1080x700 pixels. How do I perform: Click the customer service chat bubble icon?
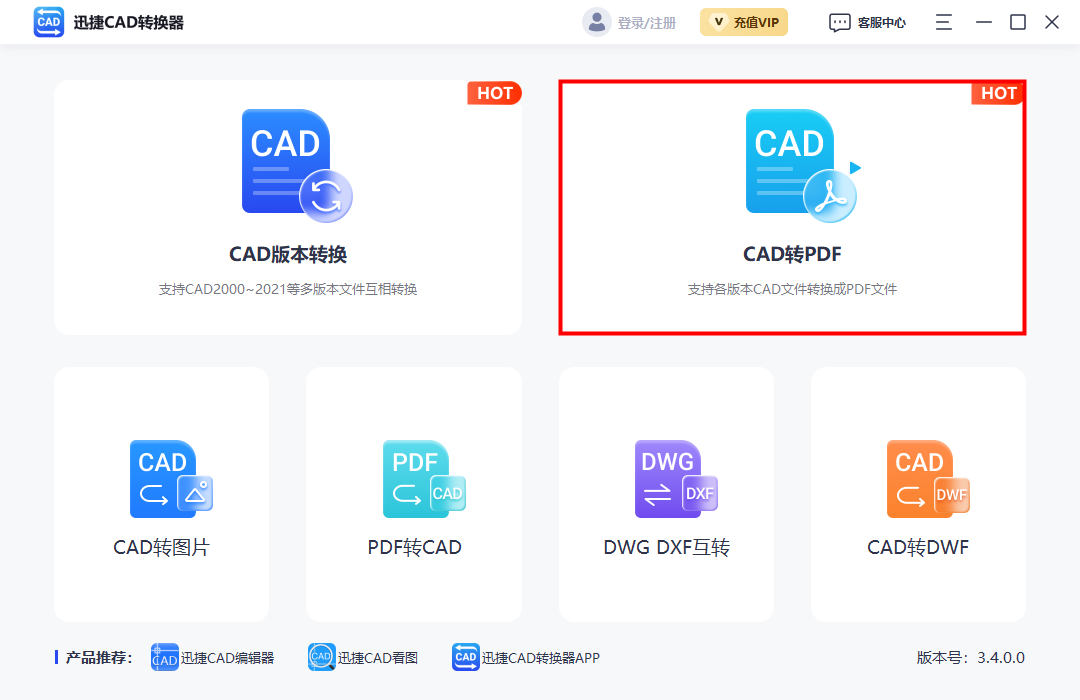(840, 23)
